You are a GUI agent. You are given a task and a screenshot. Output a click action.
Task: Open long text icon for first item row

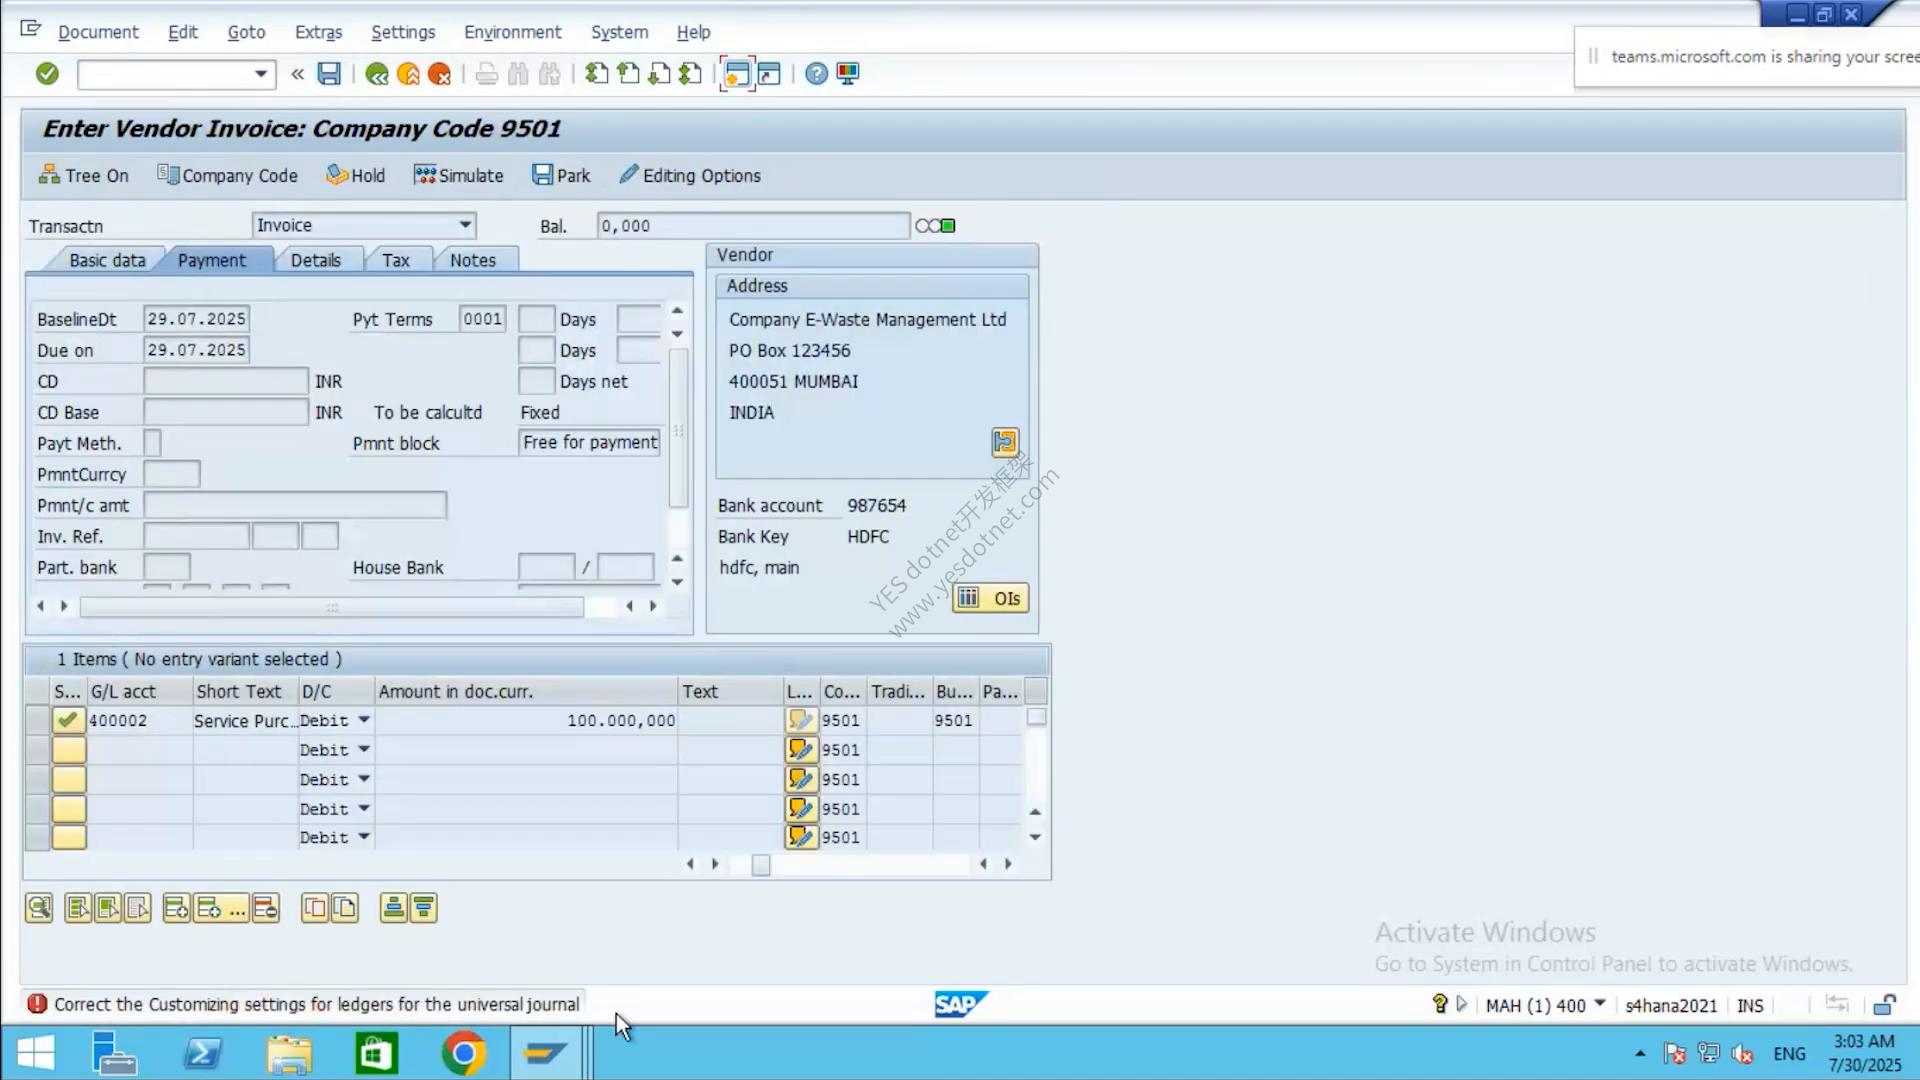click(801, 720)
